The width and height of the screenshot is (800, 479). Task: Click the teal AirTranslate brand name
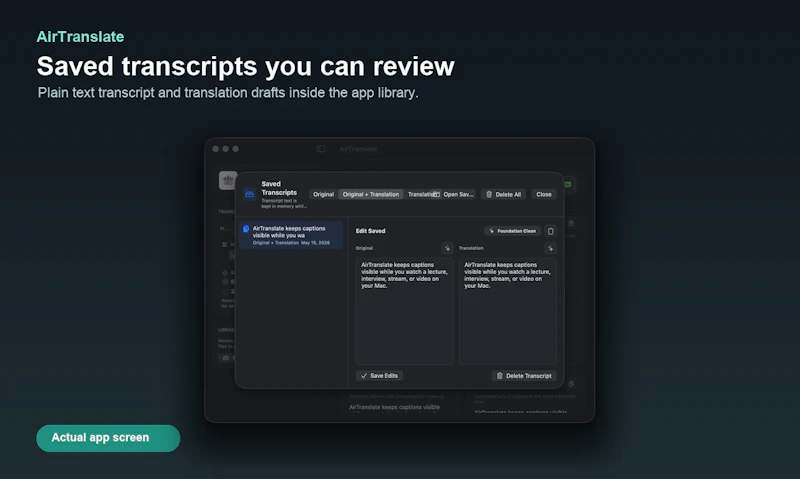click(80, 37)
